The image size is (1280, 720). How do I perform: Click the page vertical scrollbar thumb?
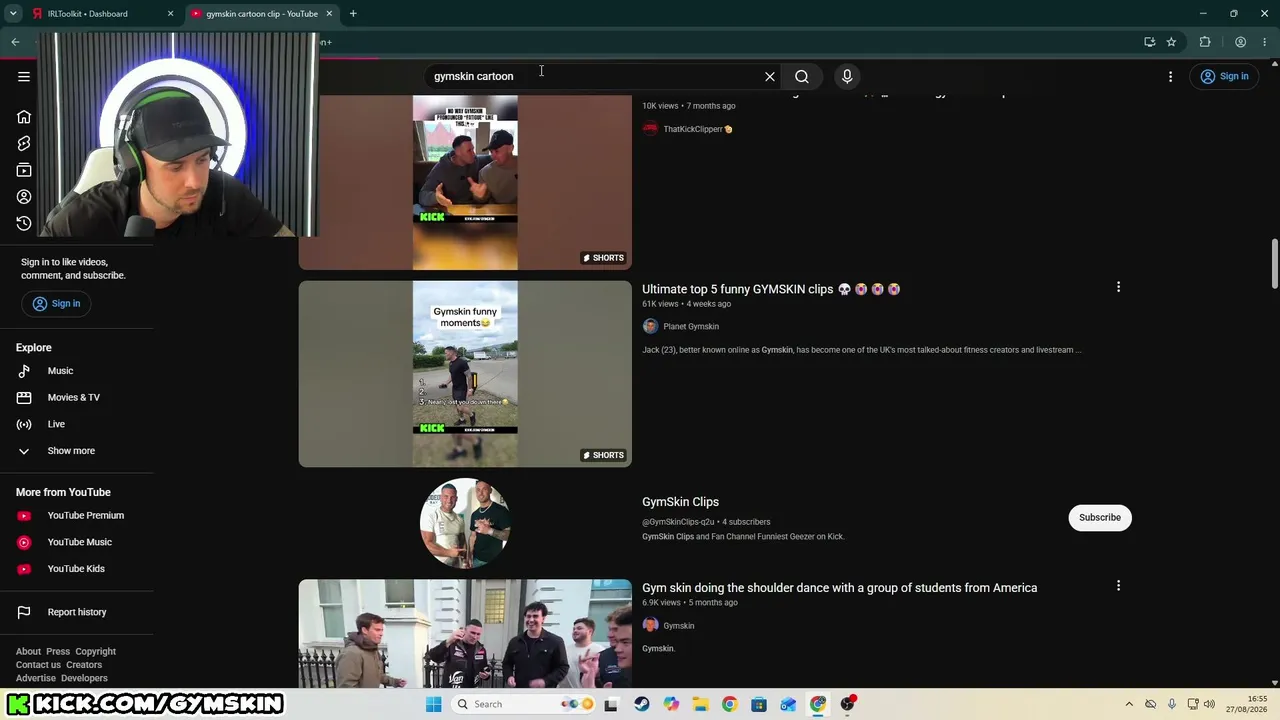click(1274, 262)
